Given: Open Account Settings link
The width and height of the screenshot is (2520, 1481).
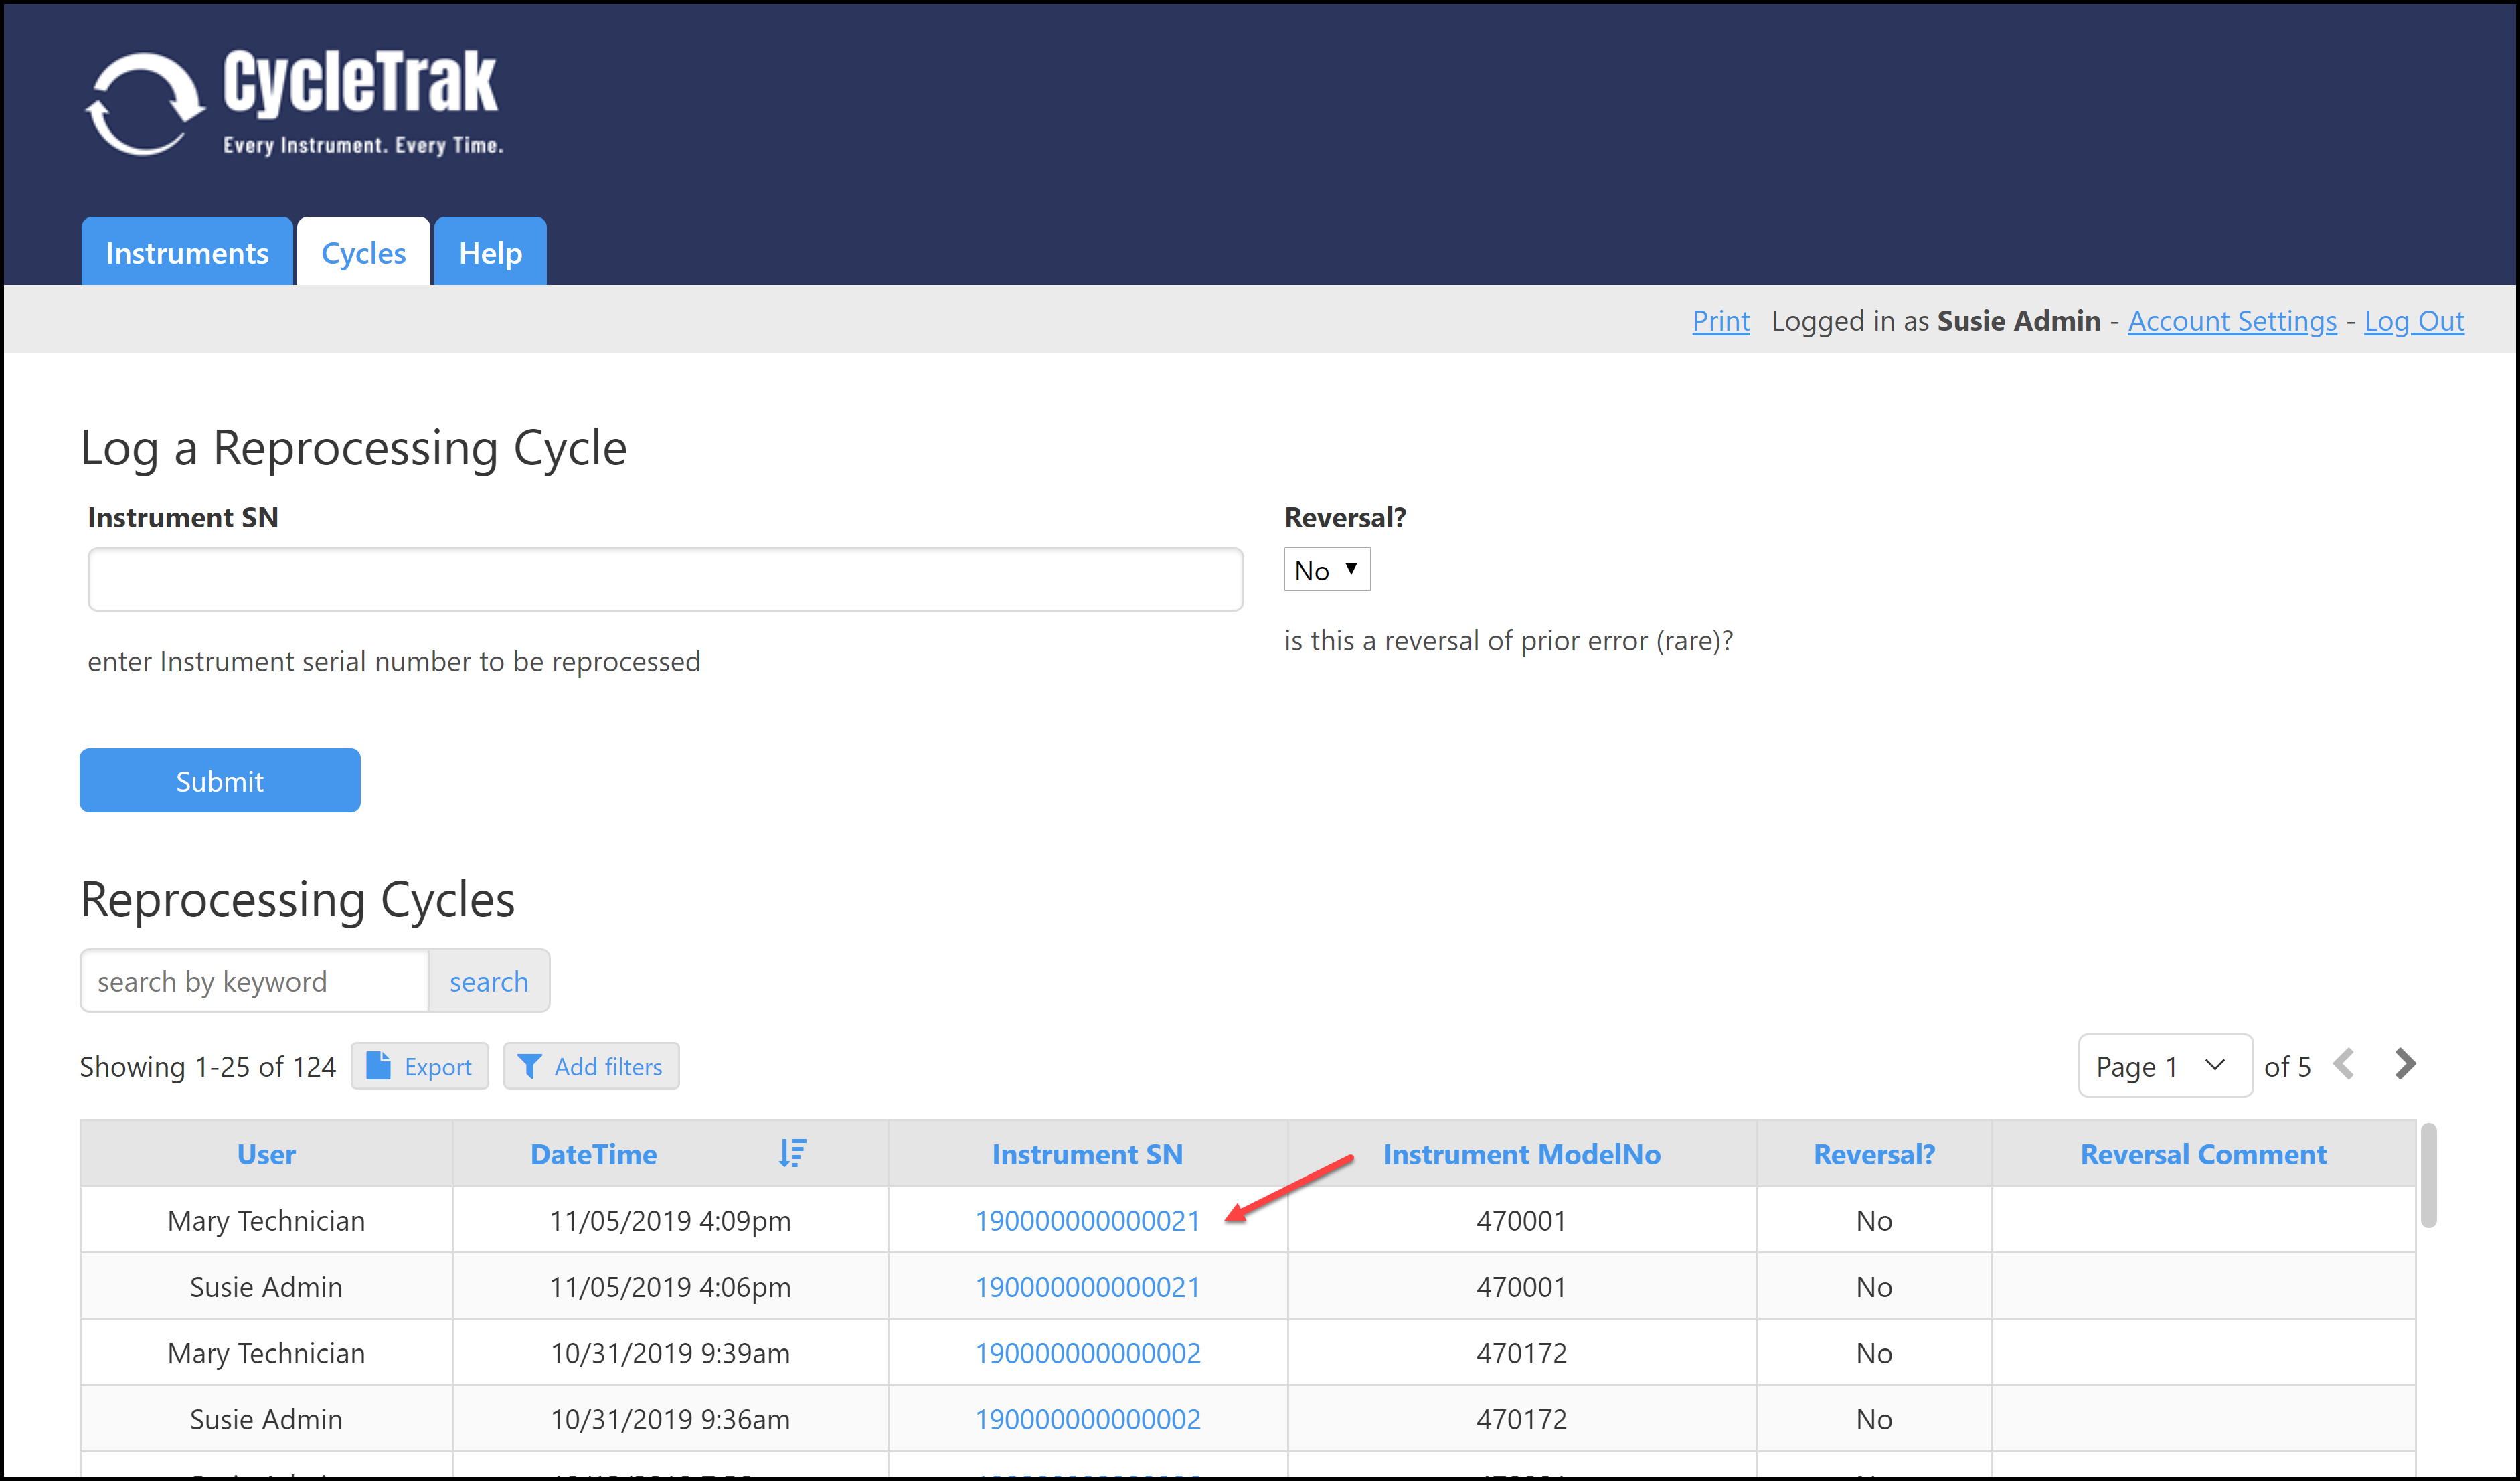Looking at the screenshot, I should coord(2231,321).
